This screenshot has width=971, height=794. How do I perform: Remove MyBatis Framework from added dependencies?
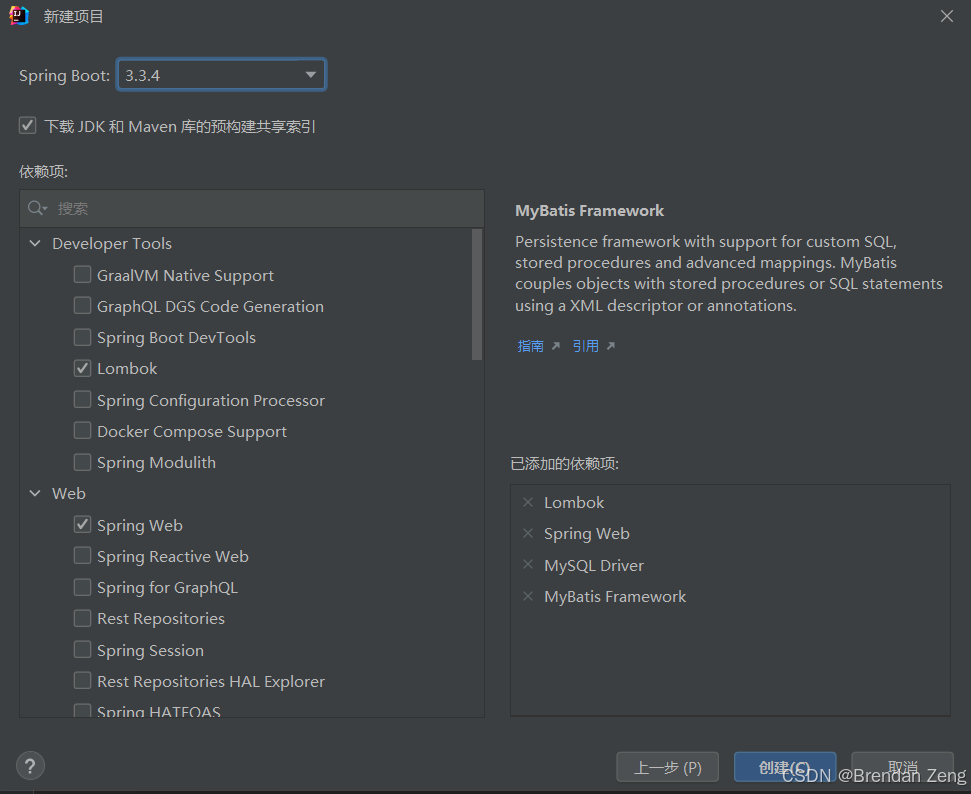528,596
